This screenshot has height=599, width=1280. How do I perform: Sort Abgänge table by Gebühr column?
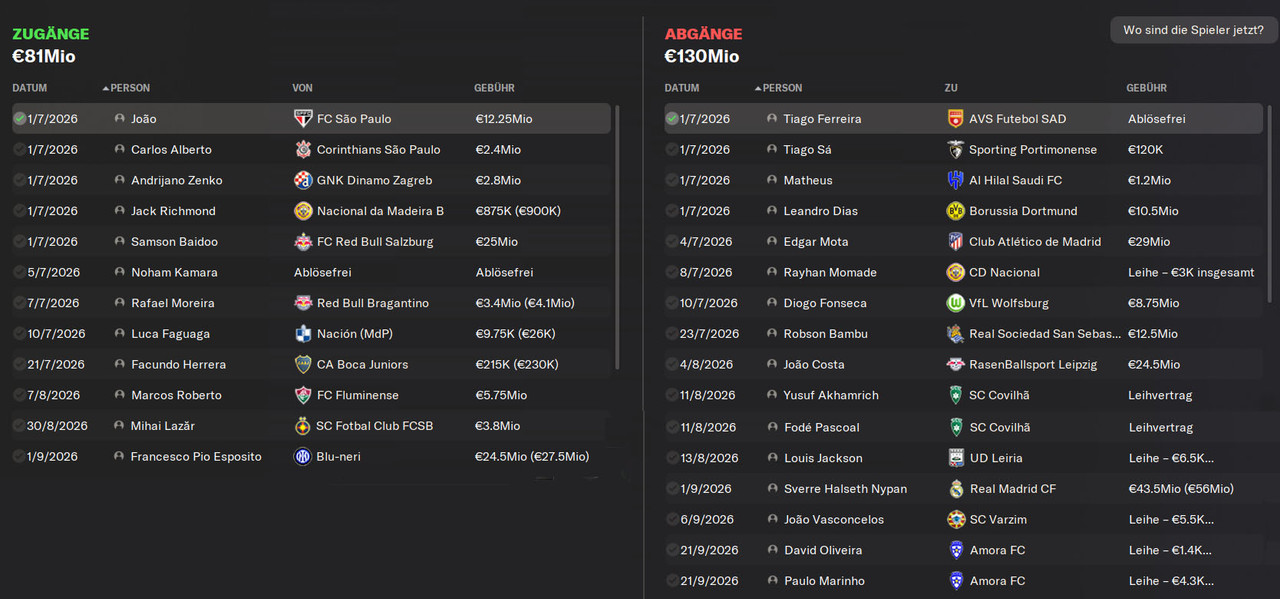(1146, 88)
